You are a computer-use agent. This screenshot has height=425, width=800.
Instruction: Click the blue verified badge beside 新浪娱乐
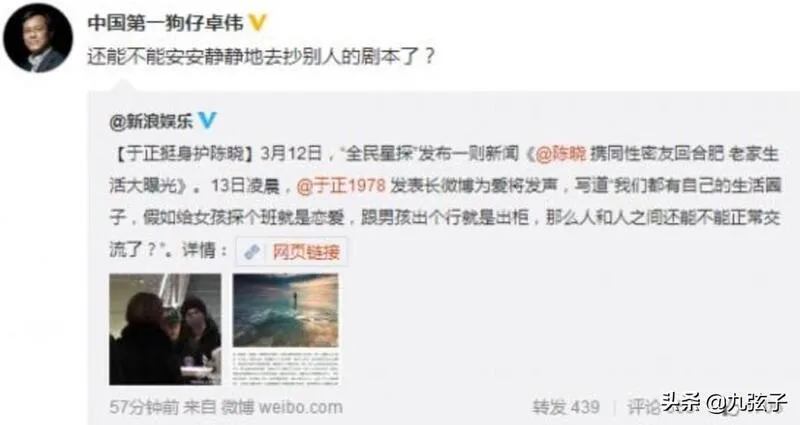[207, 120]
